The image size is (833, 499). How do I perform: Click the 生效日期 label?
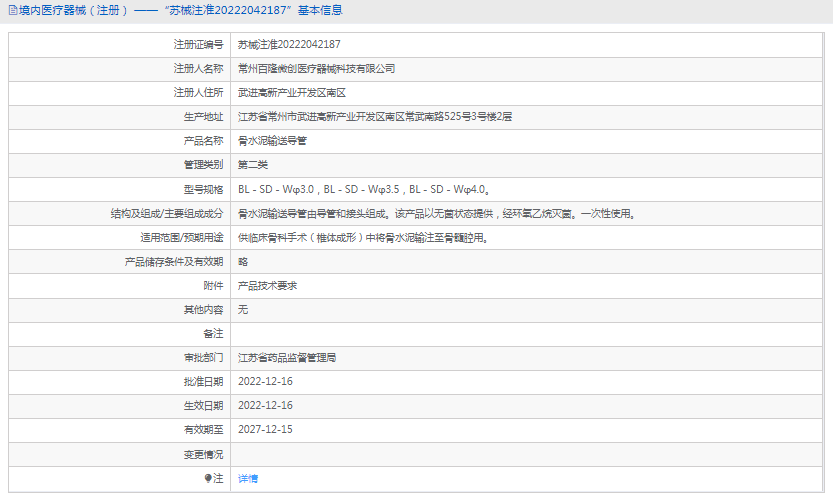click(x=203, y=405)
